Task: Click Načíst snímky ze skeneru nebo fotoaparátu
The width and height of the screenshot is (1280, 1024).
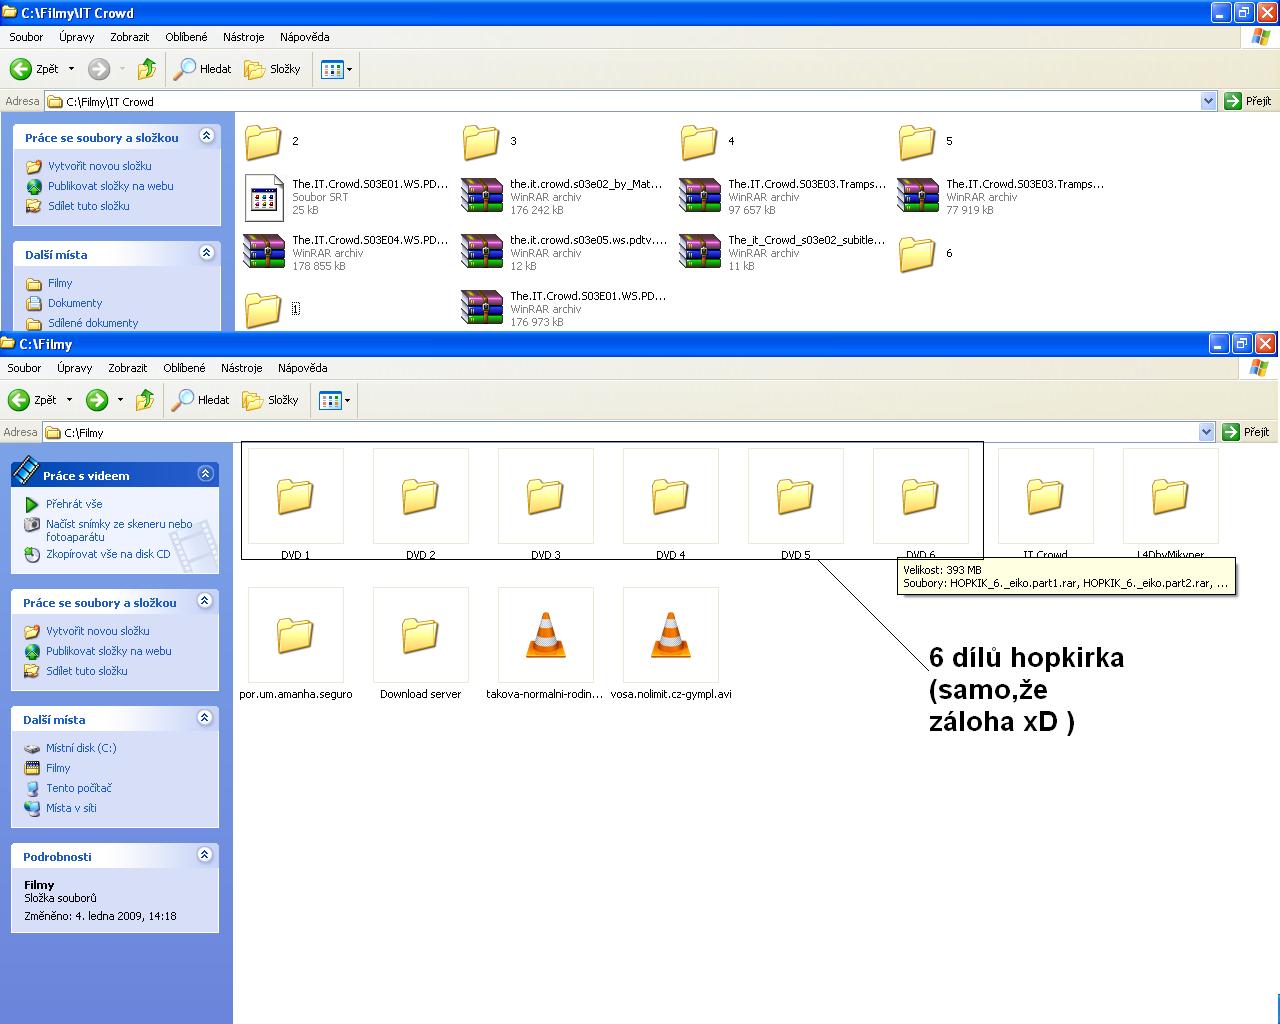Action: (119, 530)
